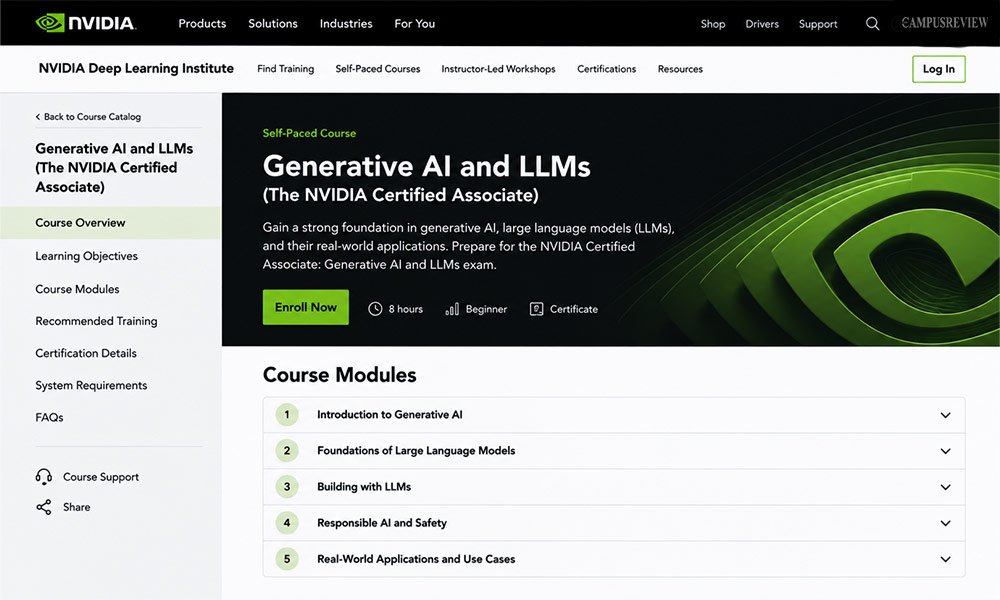
Task: Click the back arrow beside Course Catalog
Action: point(38,117)
